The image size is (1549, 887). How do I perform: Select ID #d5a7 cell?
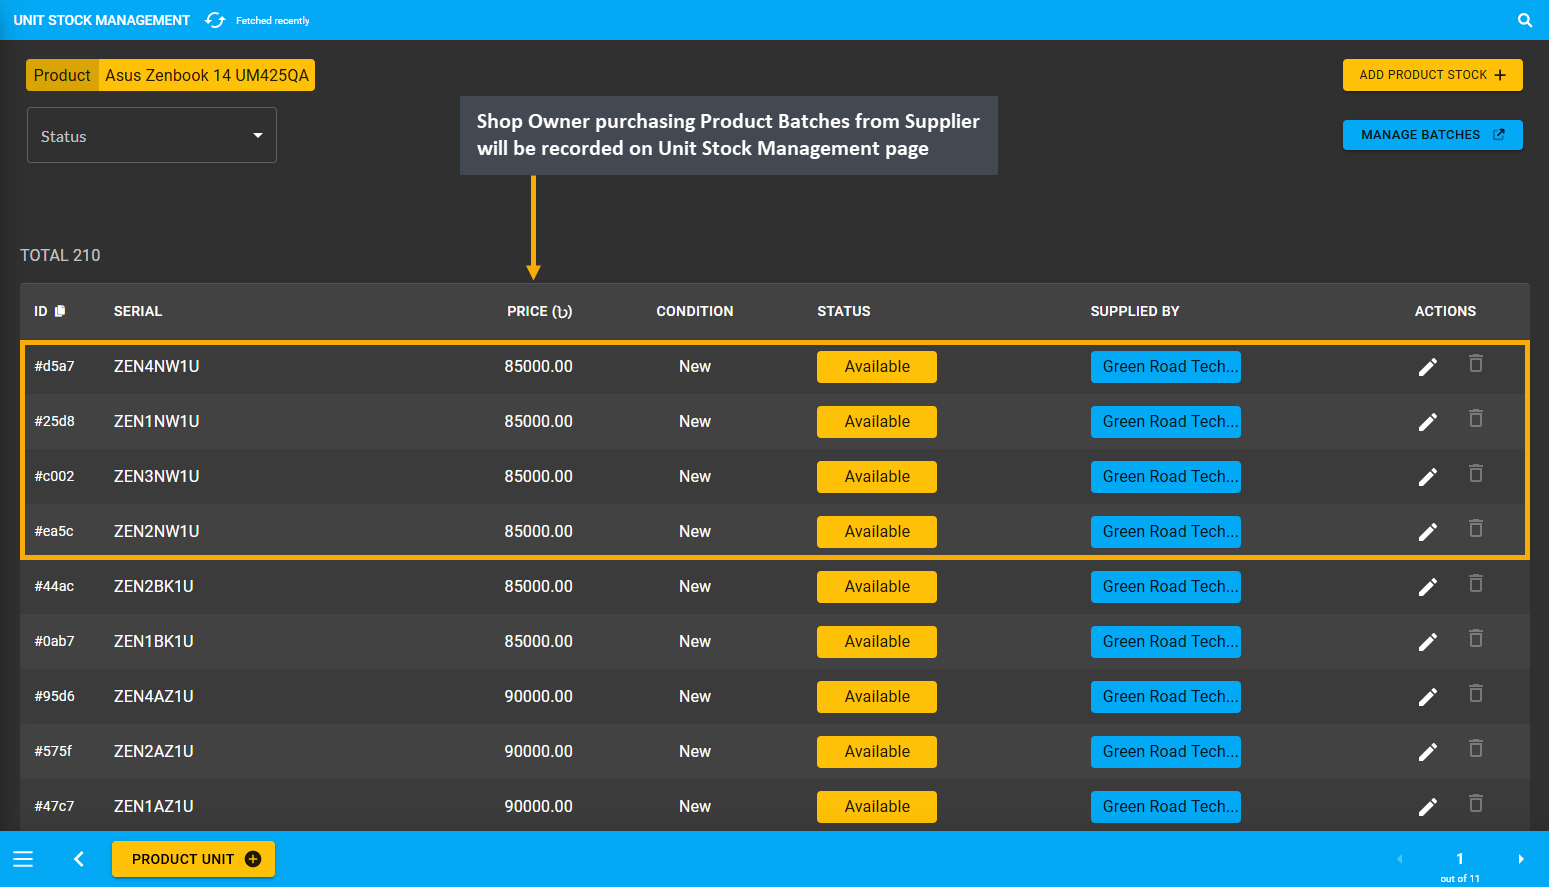[55, 366]
